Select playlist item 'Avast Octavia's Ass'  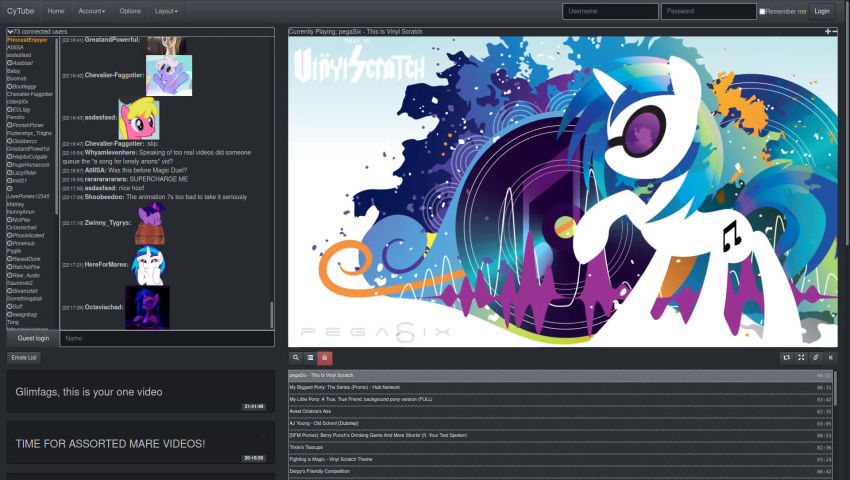pyautogui.click(x=561, y=411)
